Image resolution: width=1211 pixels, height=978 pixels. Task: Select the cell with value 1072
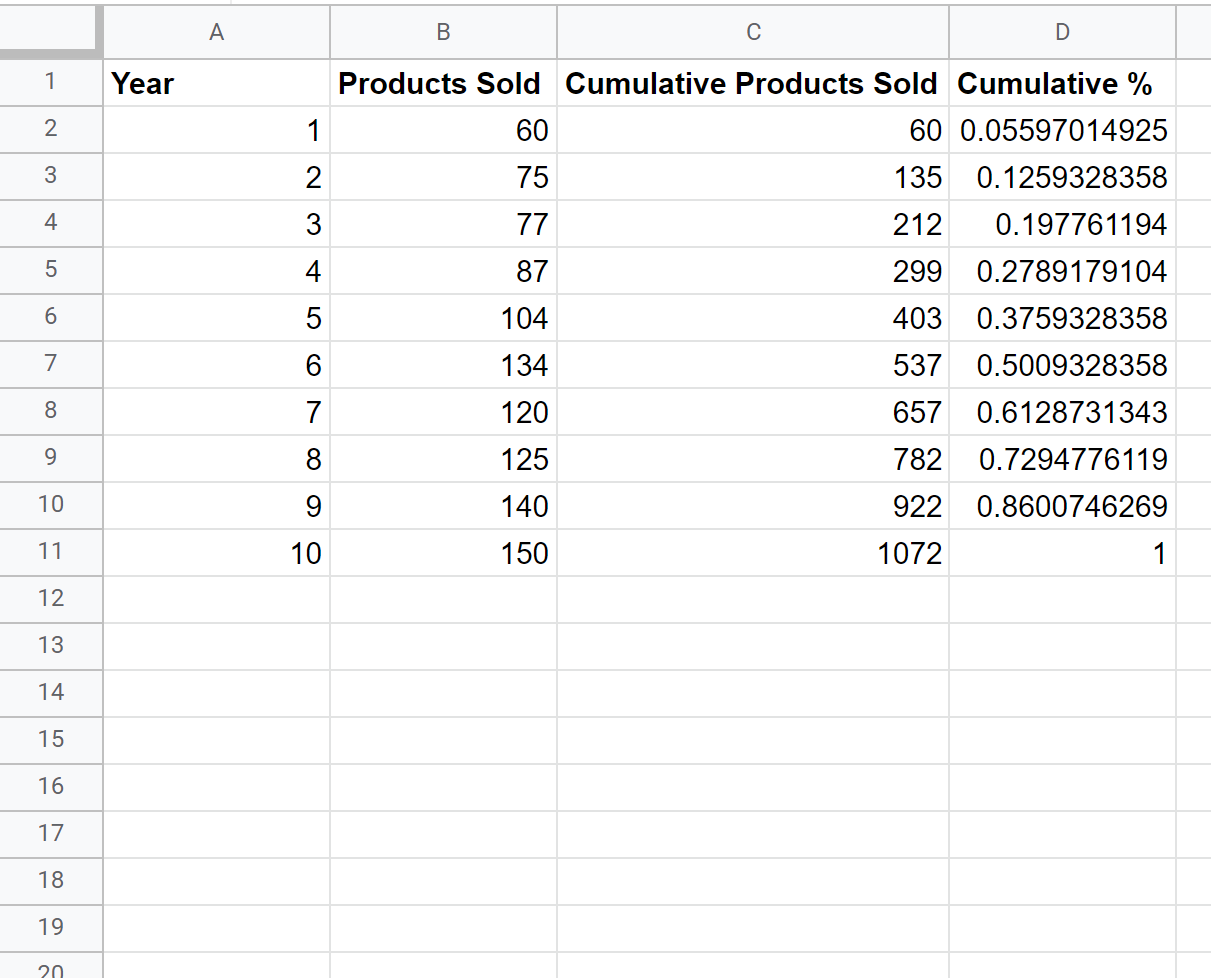click(x=753, y=553)
